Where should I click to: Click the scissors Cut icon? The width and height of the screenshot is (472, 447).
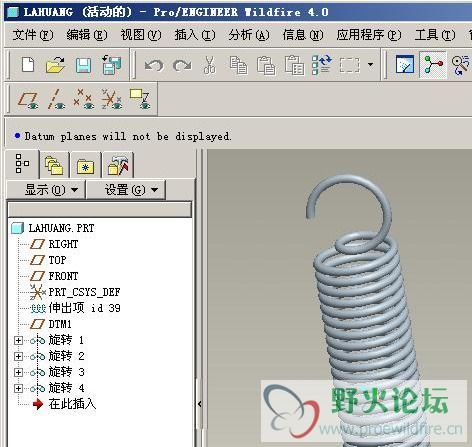point(209,65)
